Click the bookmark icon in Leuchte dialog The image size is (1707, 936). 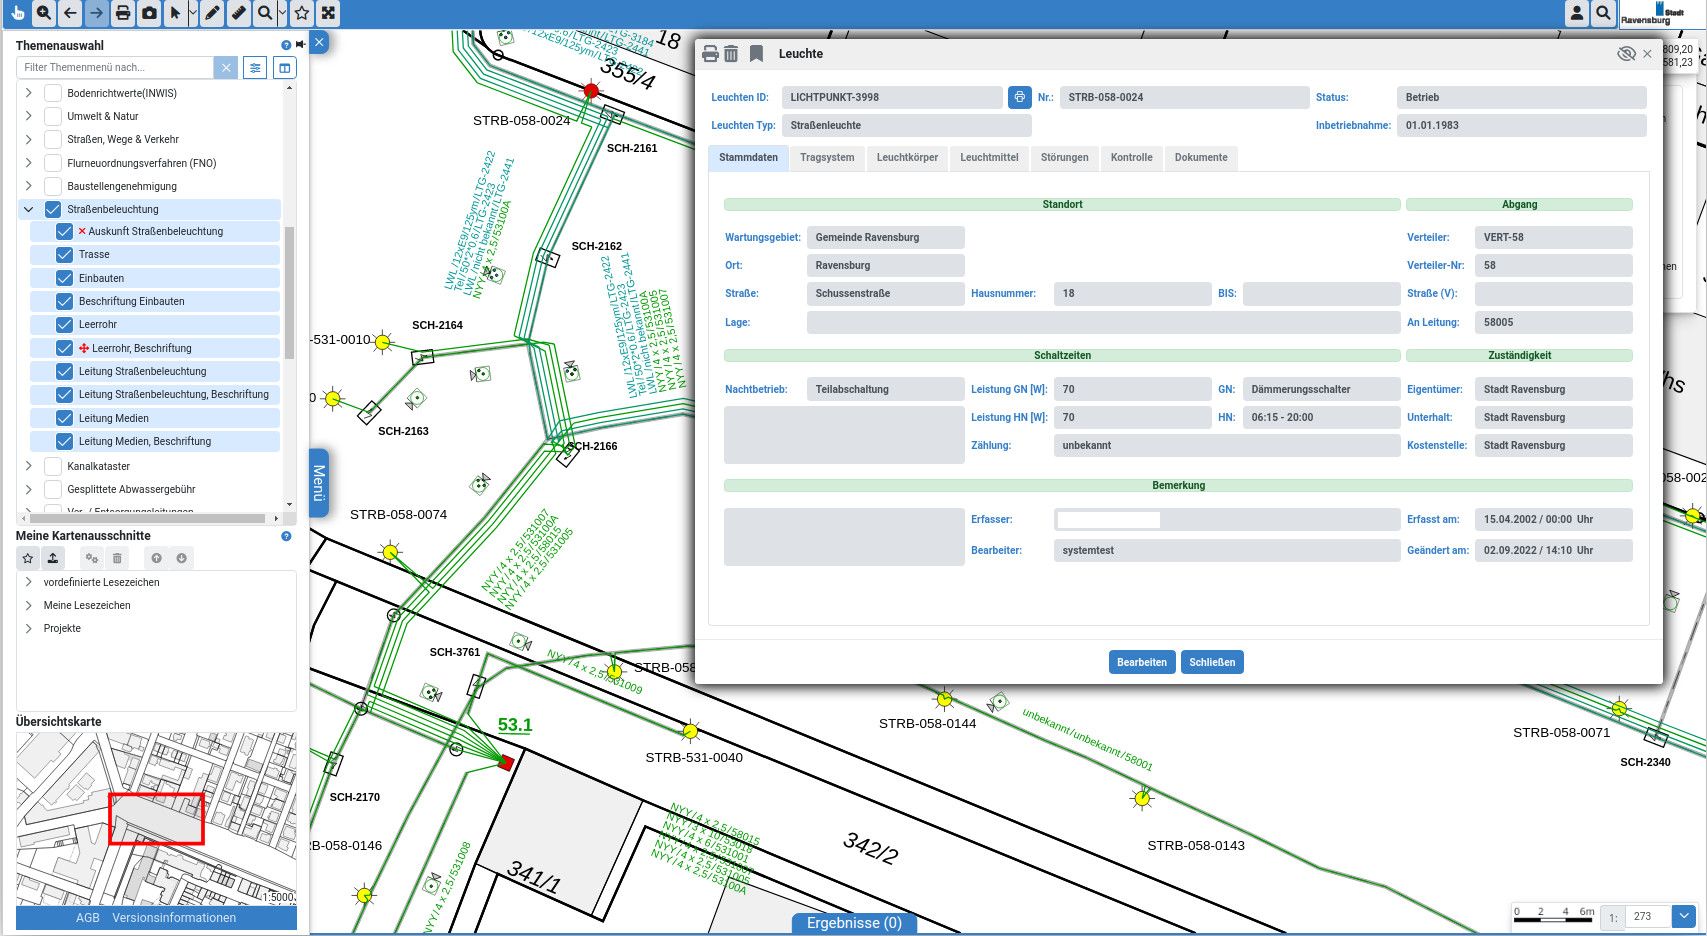coord(757,54)
